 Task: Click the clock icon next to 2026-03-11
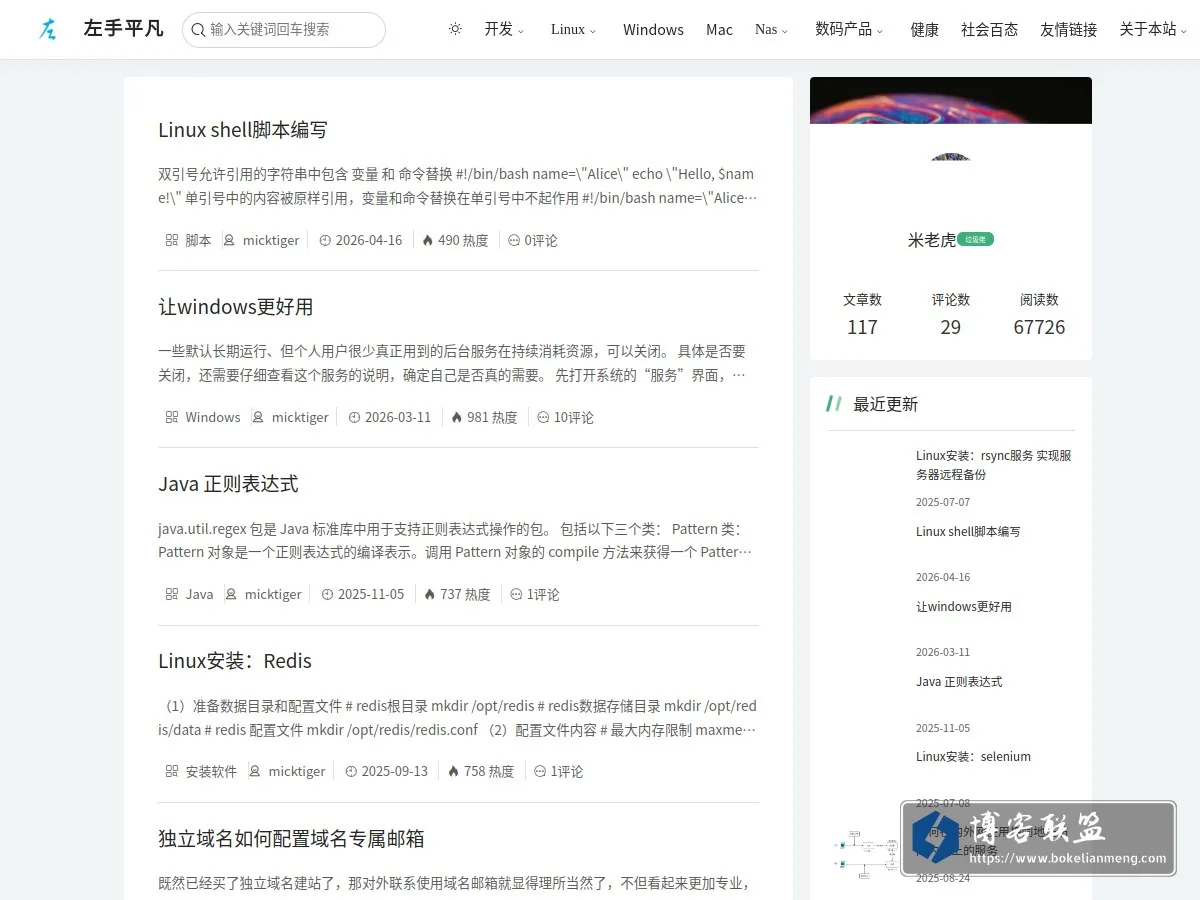(x=354, y=417)
